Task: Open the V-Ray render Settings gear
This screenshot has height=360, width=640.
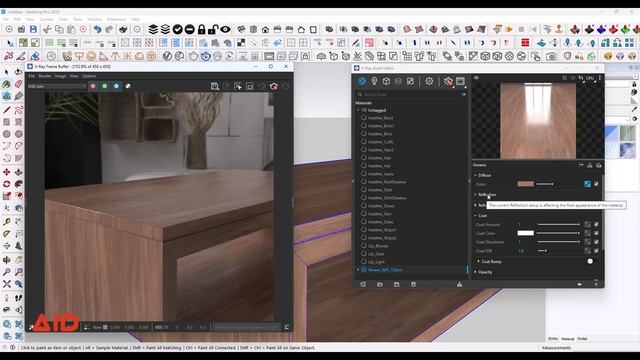Action: [x=429, y=81]
